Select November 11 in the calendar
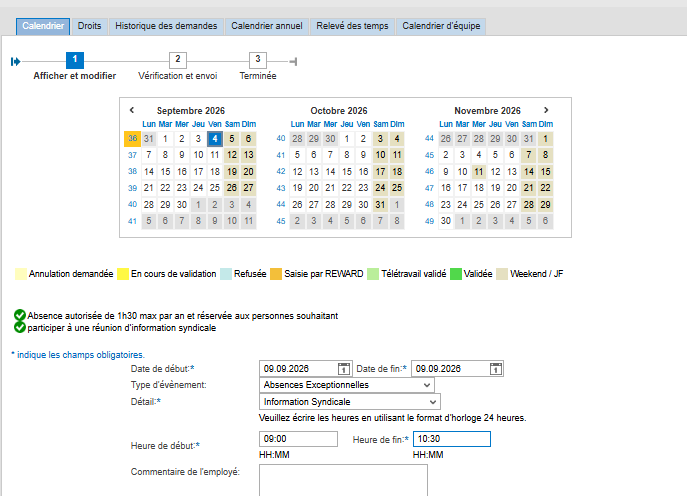The height and width of the screenshot is (496, 687). (x=479, y=171)
